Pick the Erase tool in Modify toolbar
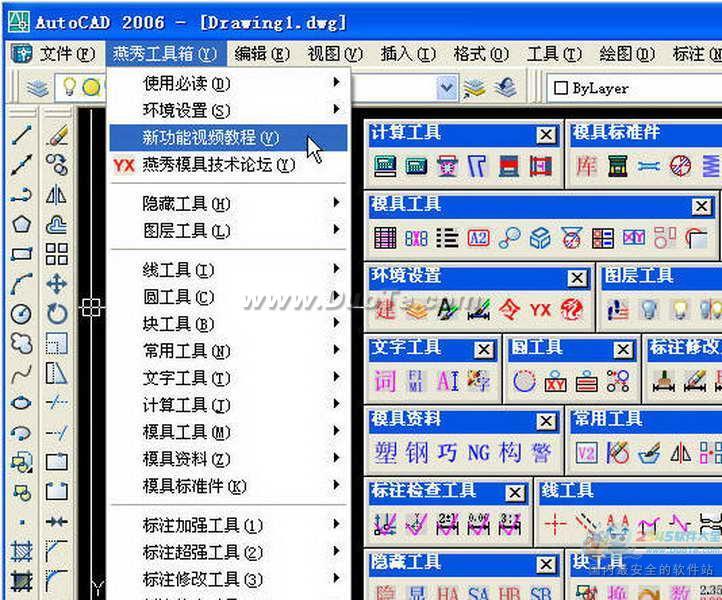The width and height of the screenshot is (722, 600). point(57,135)
